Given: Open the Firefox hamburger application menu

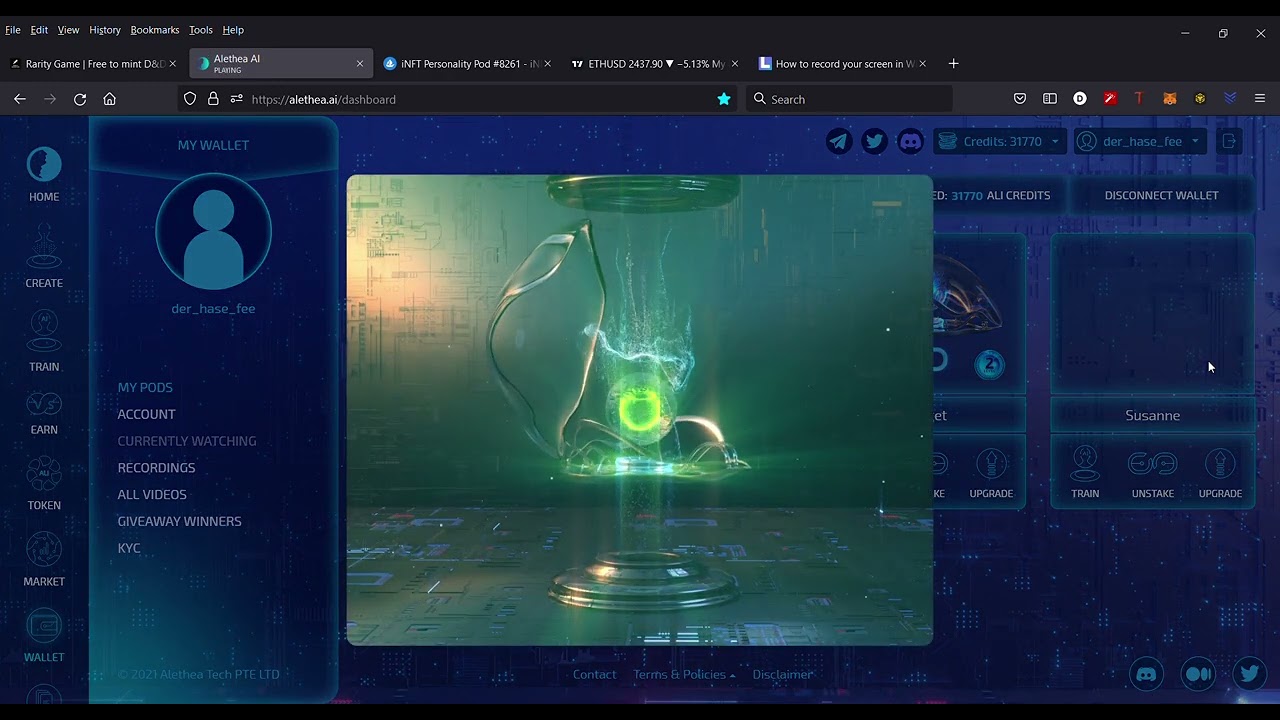Looking at the screenshot, I should point(1260,99).
